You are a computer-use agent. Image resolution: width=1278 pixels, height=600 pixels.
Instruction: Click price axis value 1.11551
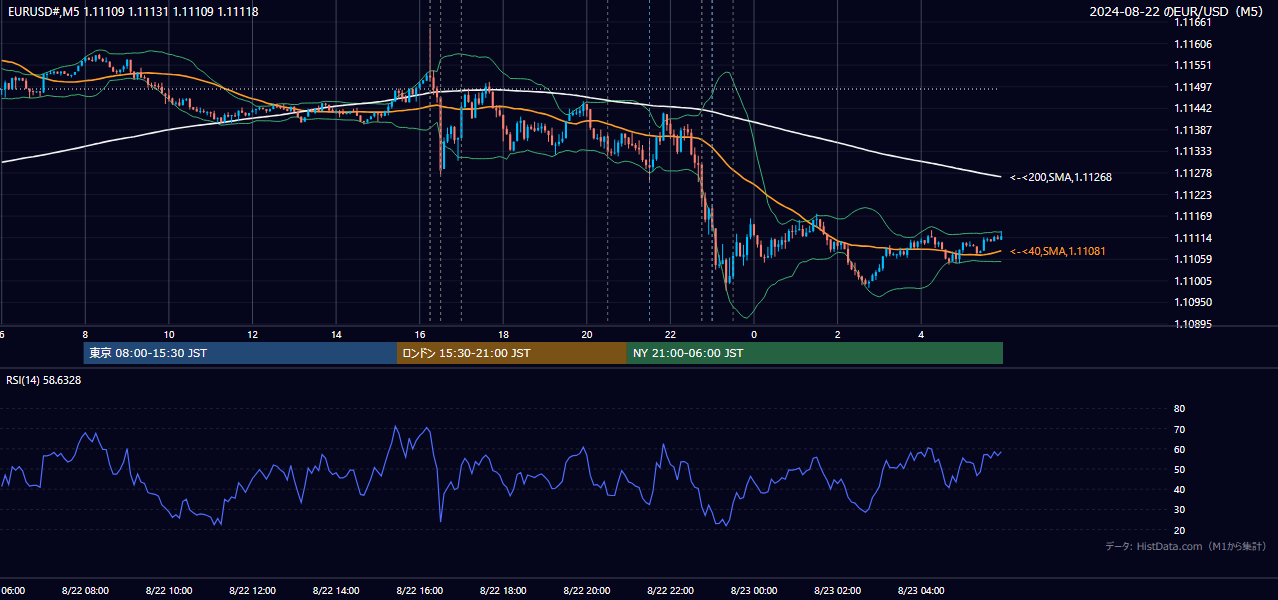pos(1192,65)
